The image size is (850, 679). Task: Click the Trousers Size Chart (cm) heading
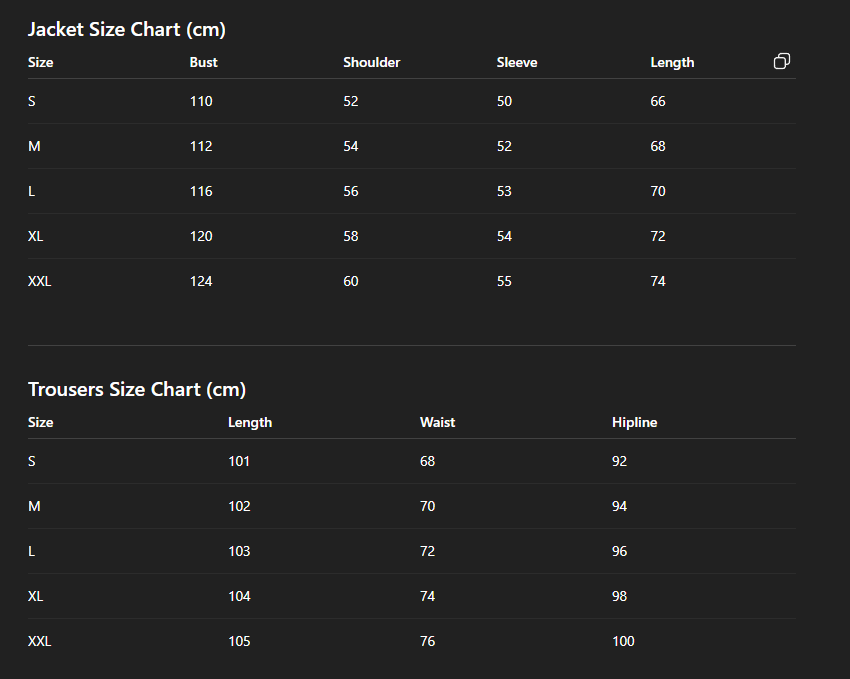[x=137, y=389]
